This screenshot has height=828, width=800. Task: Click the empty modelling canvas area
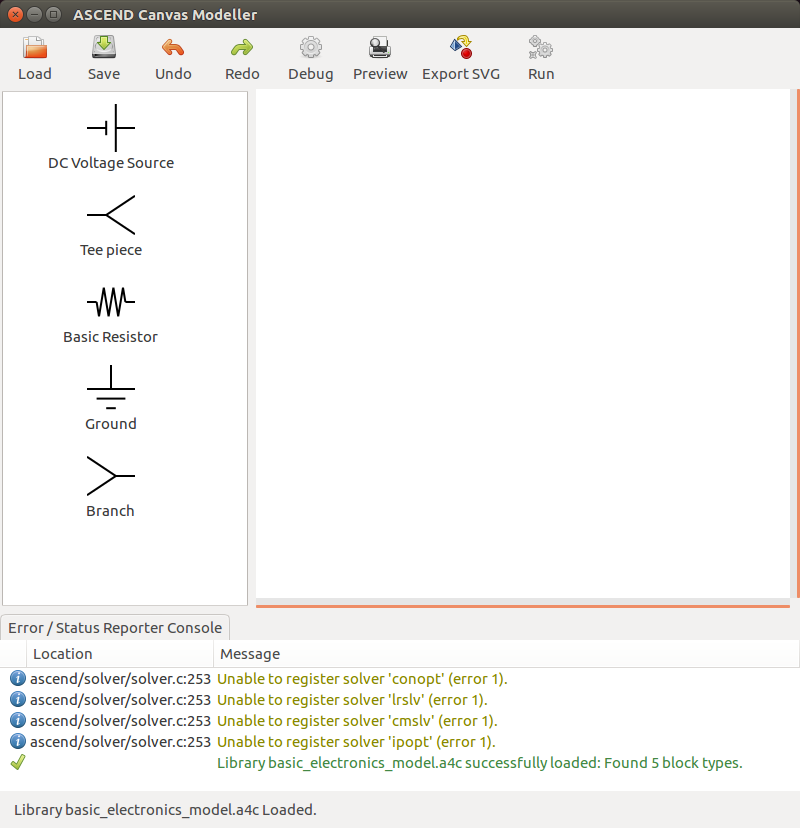pyautogui.click(x=523, y=345)
